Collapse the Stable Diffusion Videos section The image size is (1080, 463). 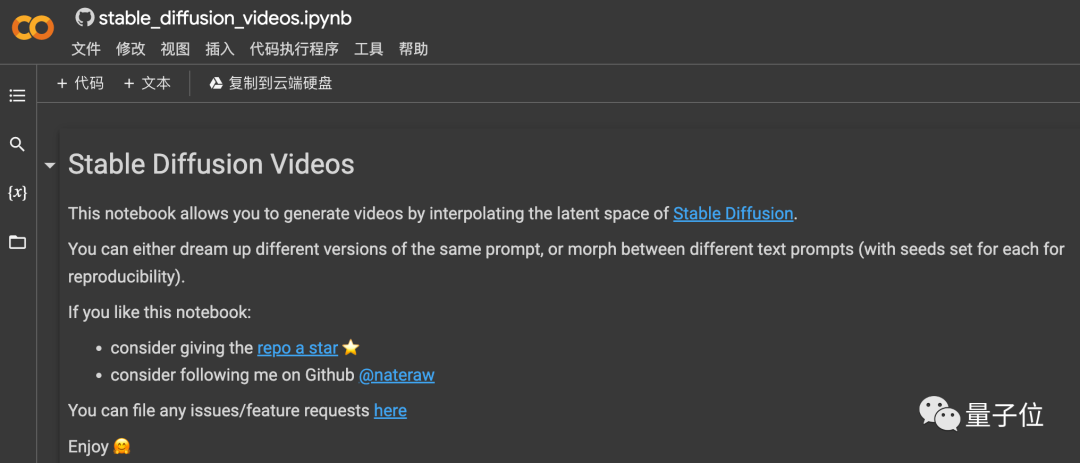[49, 165]
